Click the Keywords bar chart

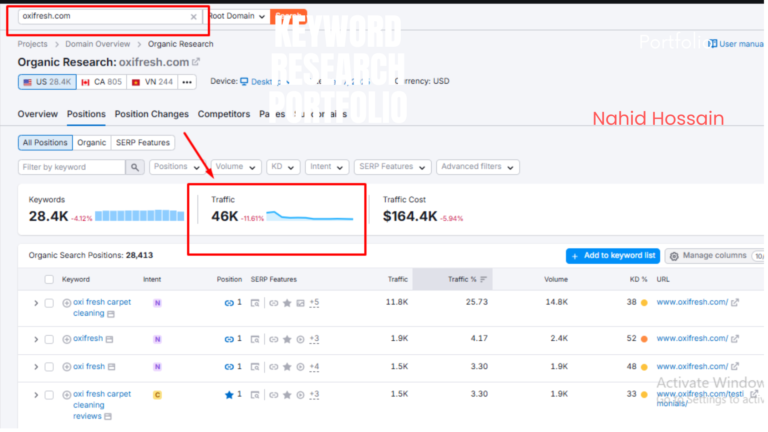[140, 216]
